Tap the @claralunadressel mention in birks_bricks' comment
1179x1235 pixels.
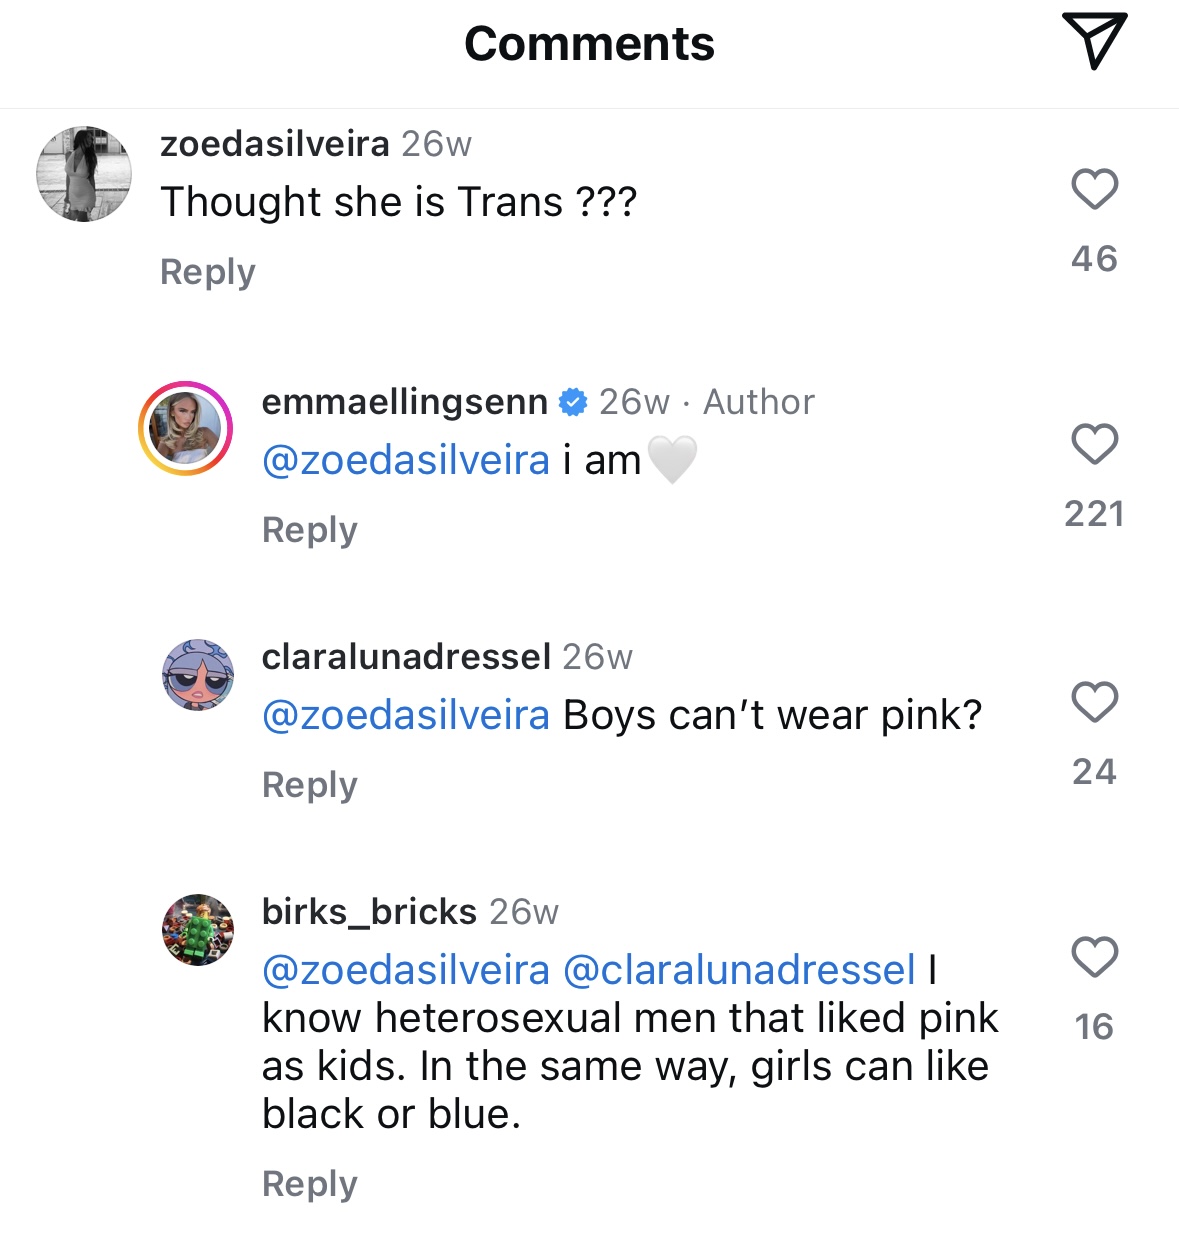pos(739,970)
